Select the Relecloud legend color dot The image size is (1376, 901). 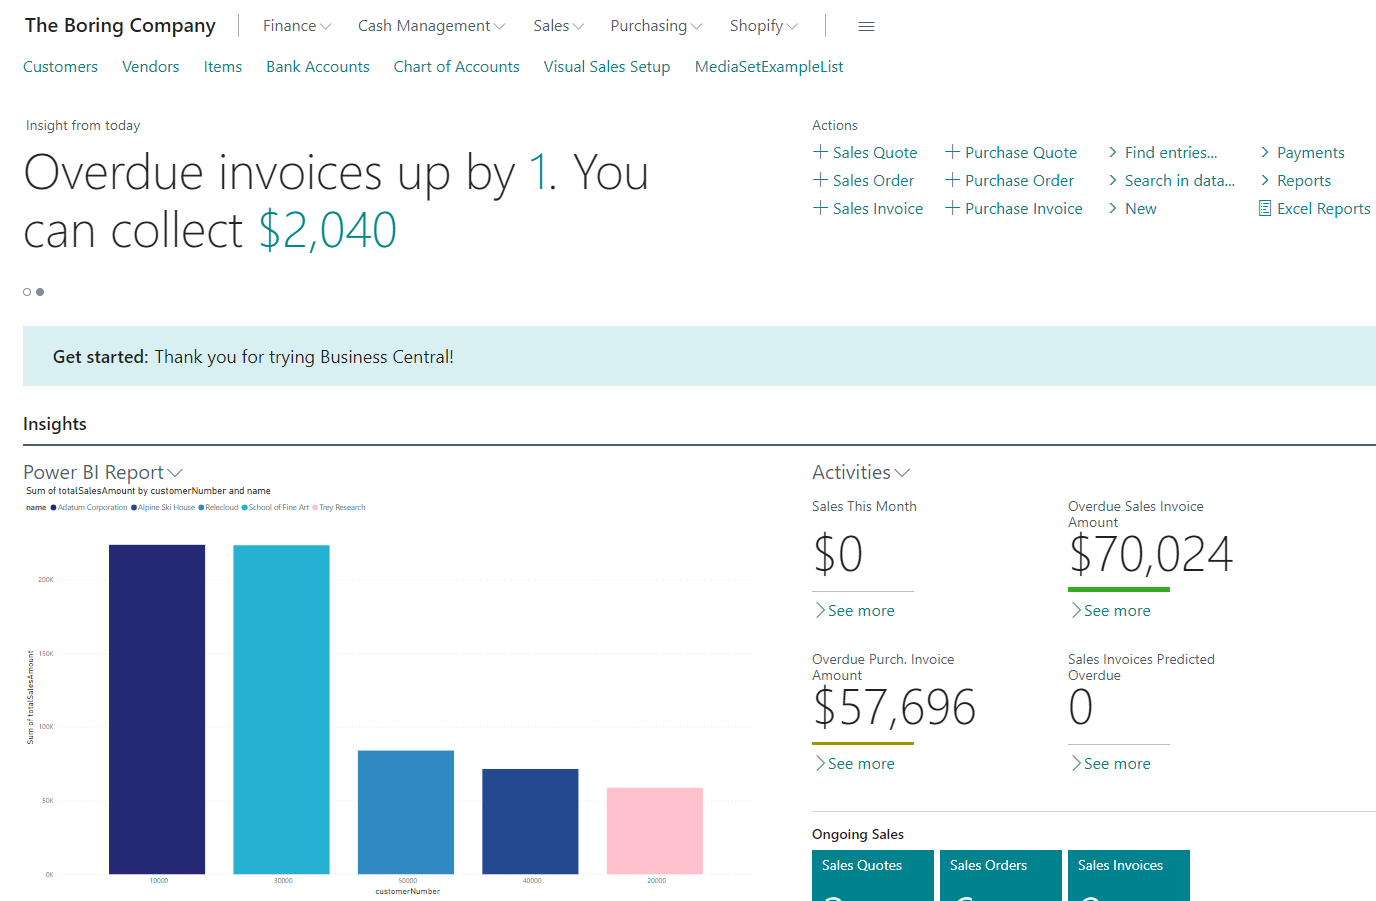click(x=199, y=507)
